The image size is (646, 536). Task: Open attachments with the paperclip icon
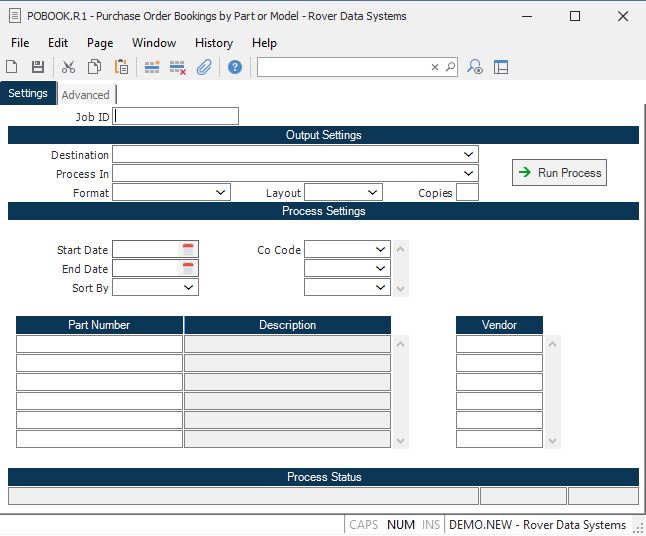[204, 67]
